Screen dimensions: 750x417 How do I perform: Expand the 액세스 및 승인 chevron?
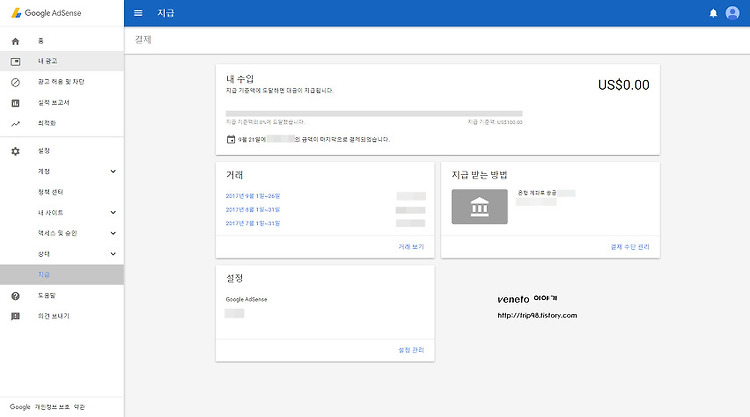[x=113, y=233]
